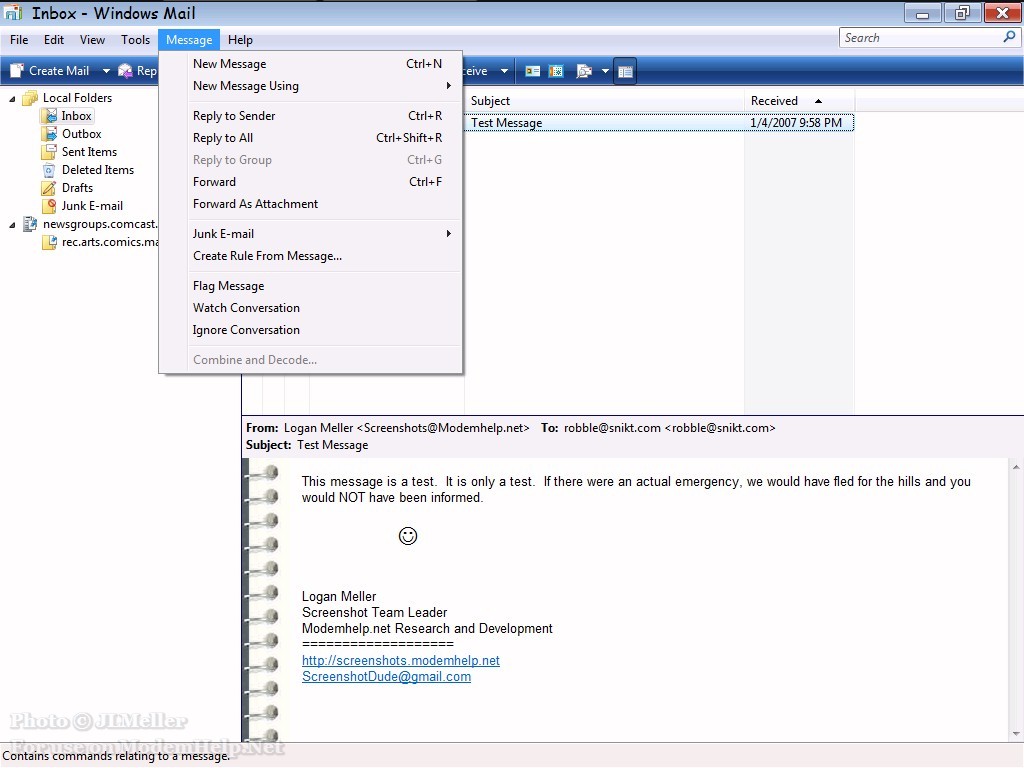1024x768 pixels.
Task: Click the Local Folders icon
Action: coord(30,98)
